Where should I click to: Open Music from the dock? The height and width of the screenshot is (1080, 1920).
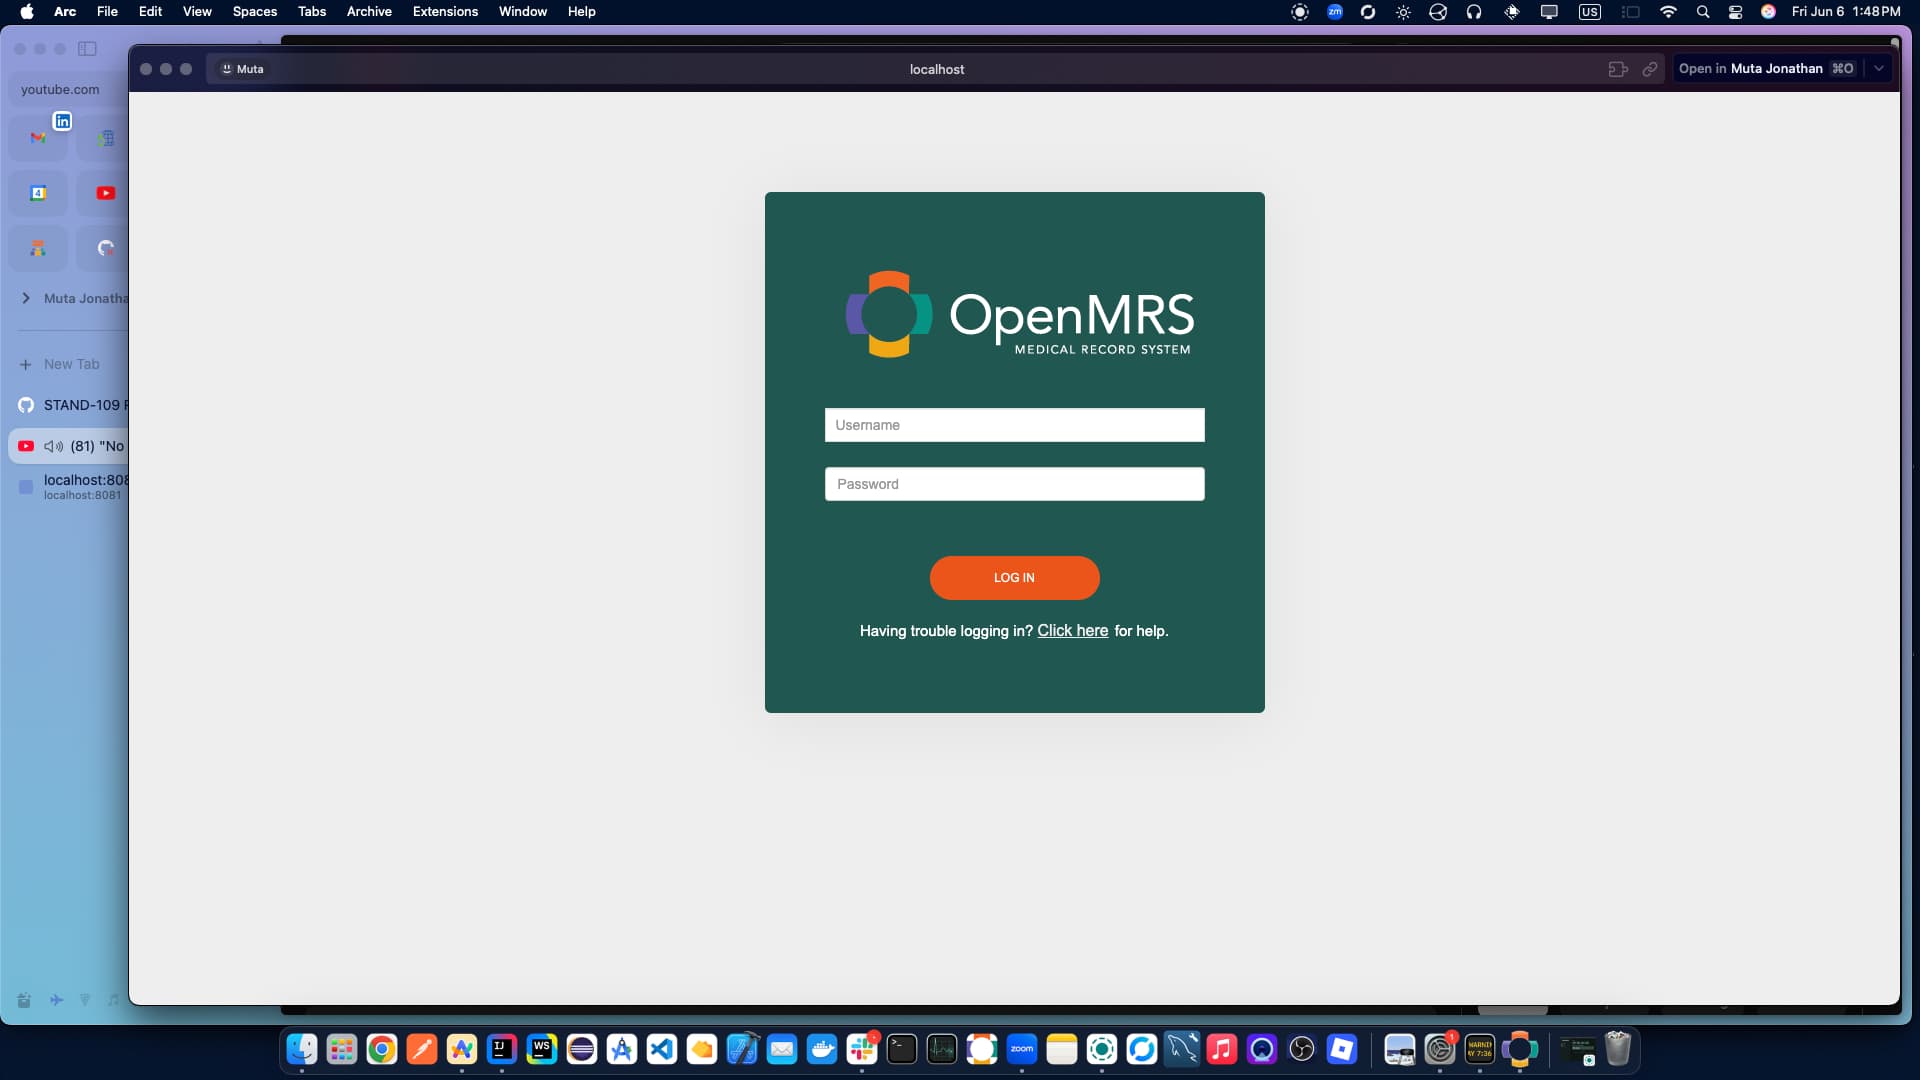click(x=1222, y=1049)
